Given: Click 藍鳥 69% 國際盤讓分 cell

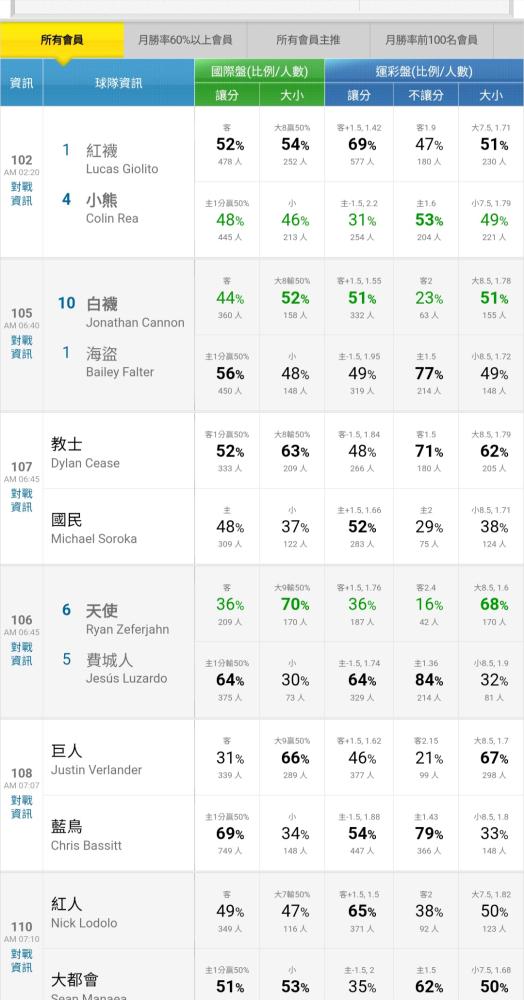Looking at the screenshot, I should [x=226, y=834].
